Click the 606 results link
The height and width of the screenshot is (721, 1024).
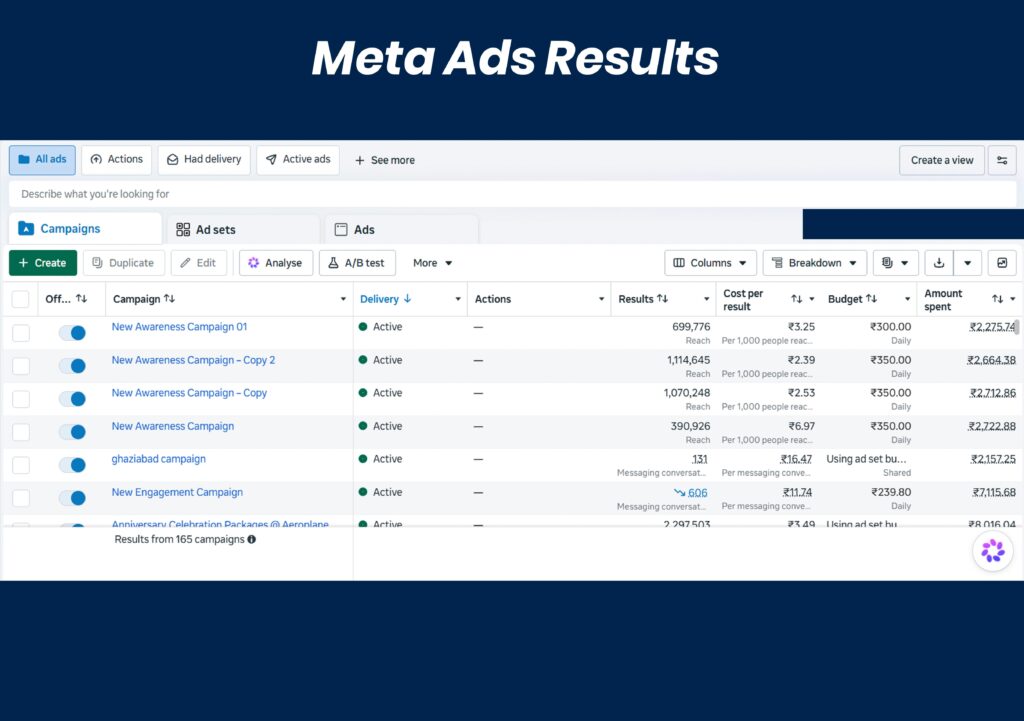[x=697, y=492]
